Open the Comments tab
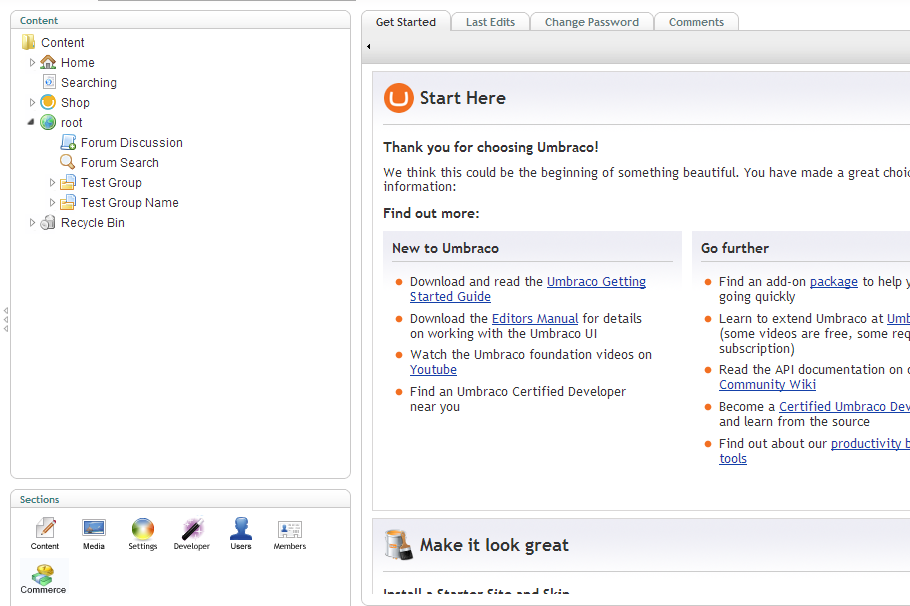The height and width of the screenshot is (606, 910). (x=696, y=22)
